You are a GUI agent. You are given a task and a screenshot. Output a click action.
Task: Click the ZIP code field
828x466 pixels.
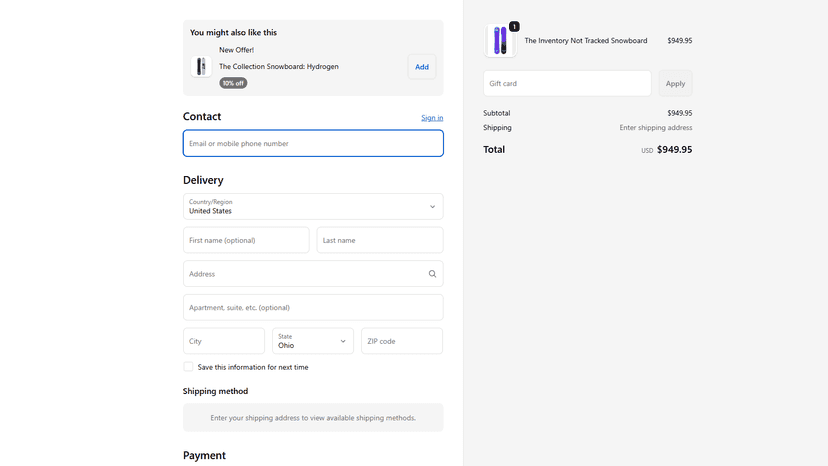[402, 341]
